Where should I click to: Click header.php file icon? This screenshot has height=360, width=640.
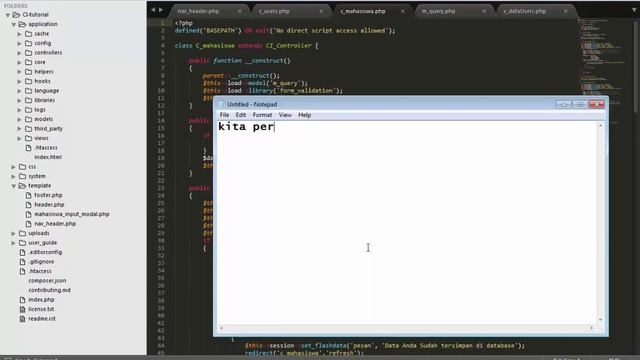29,204
